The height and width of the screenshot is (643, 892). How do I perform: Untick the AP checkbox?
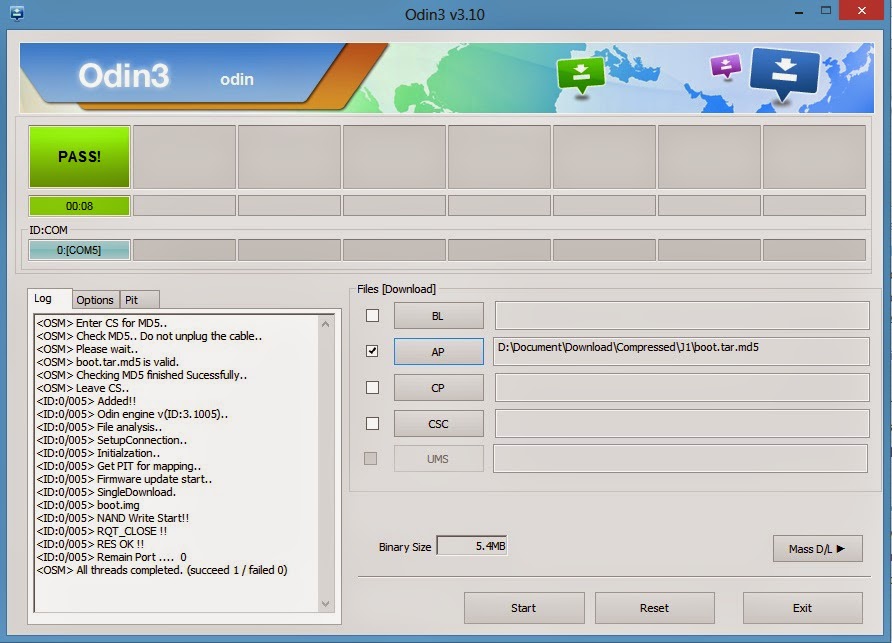click(x=372, y=351)
